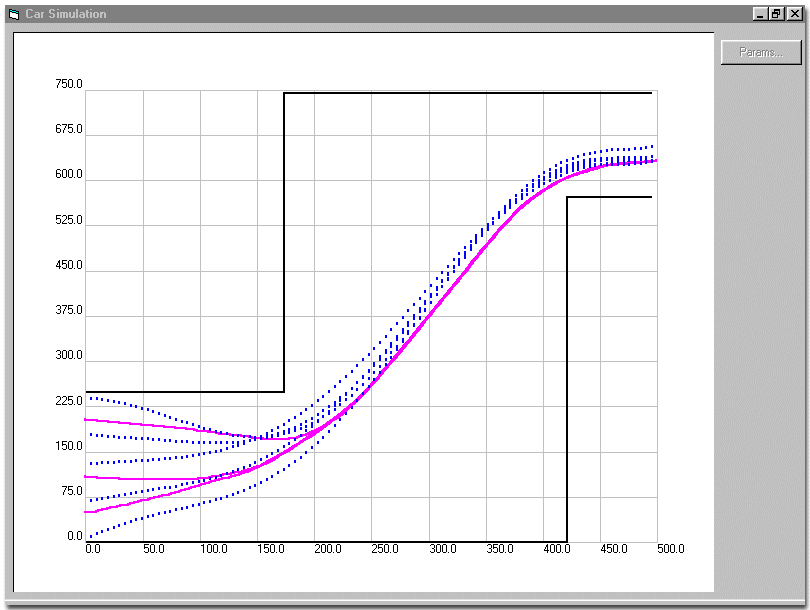Minimize the Car Simulation window
Viewport: 810px width, 610px height.
[x=761, y=14]
